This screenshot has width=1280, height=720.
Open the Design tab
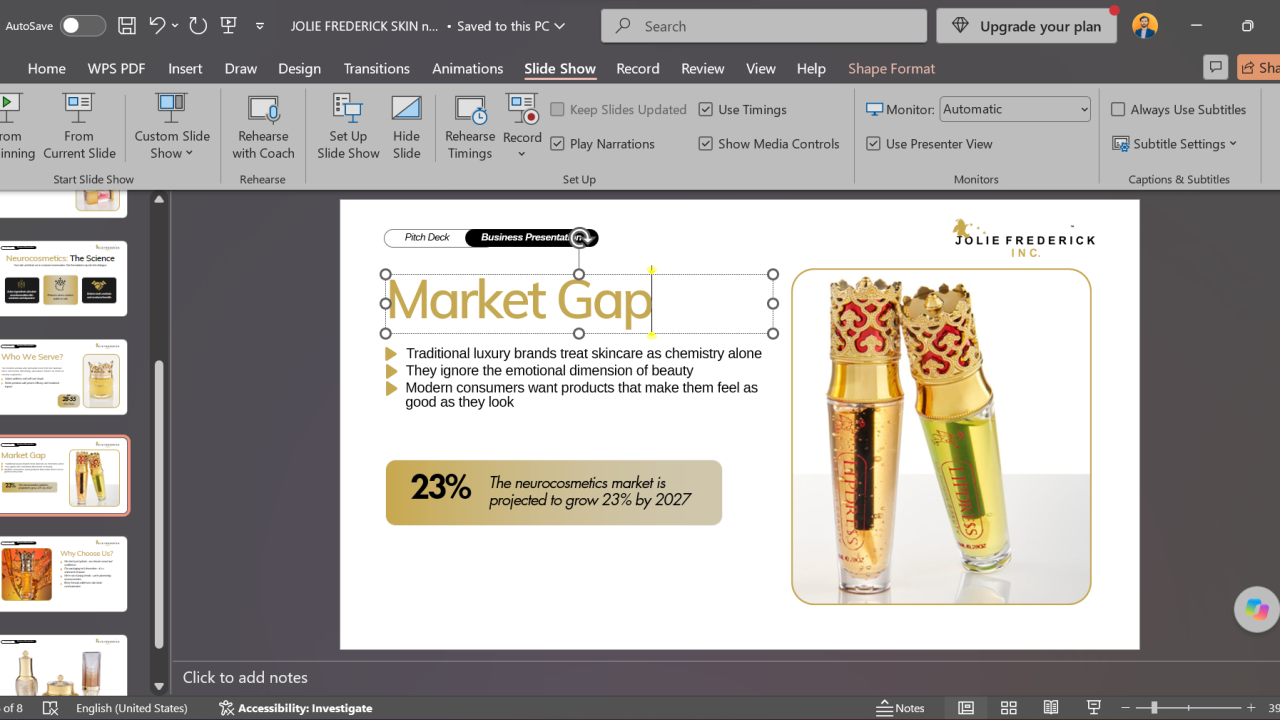[299, 68]
